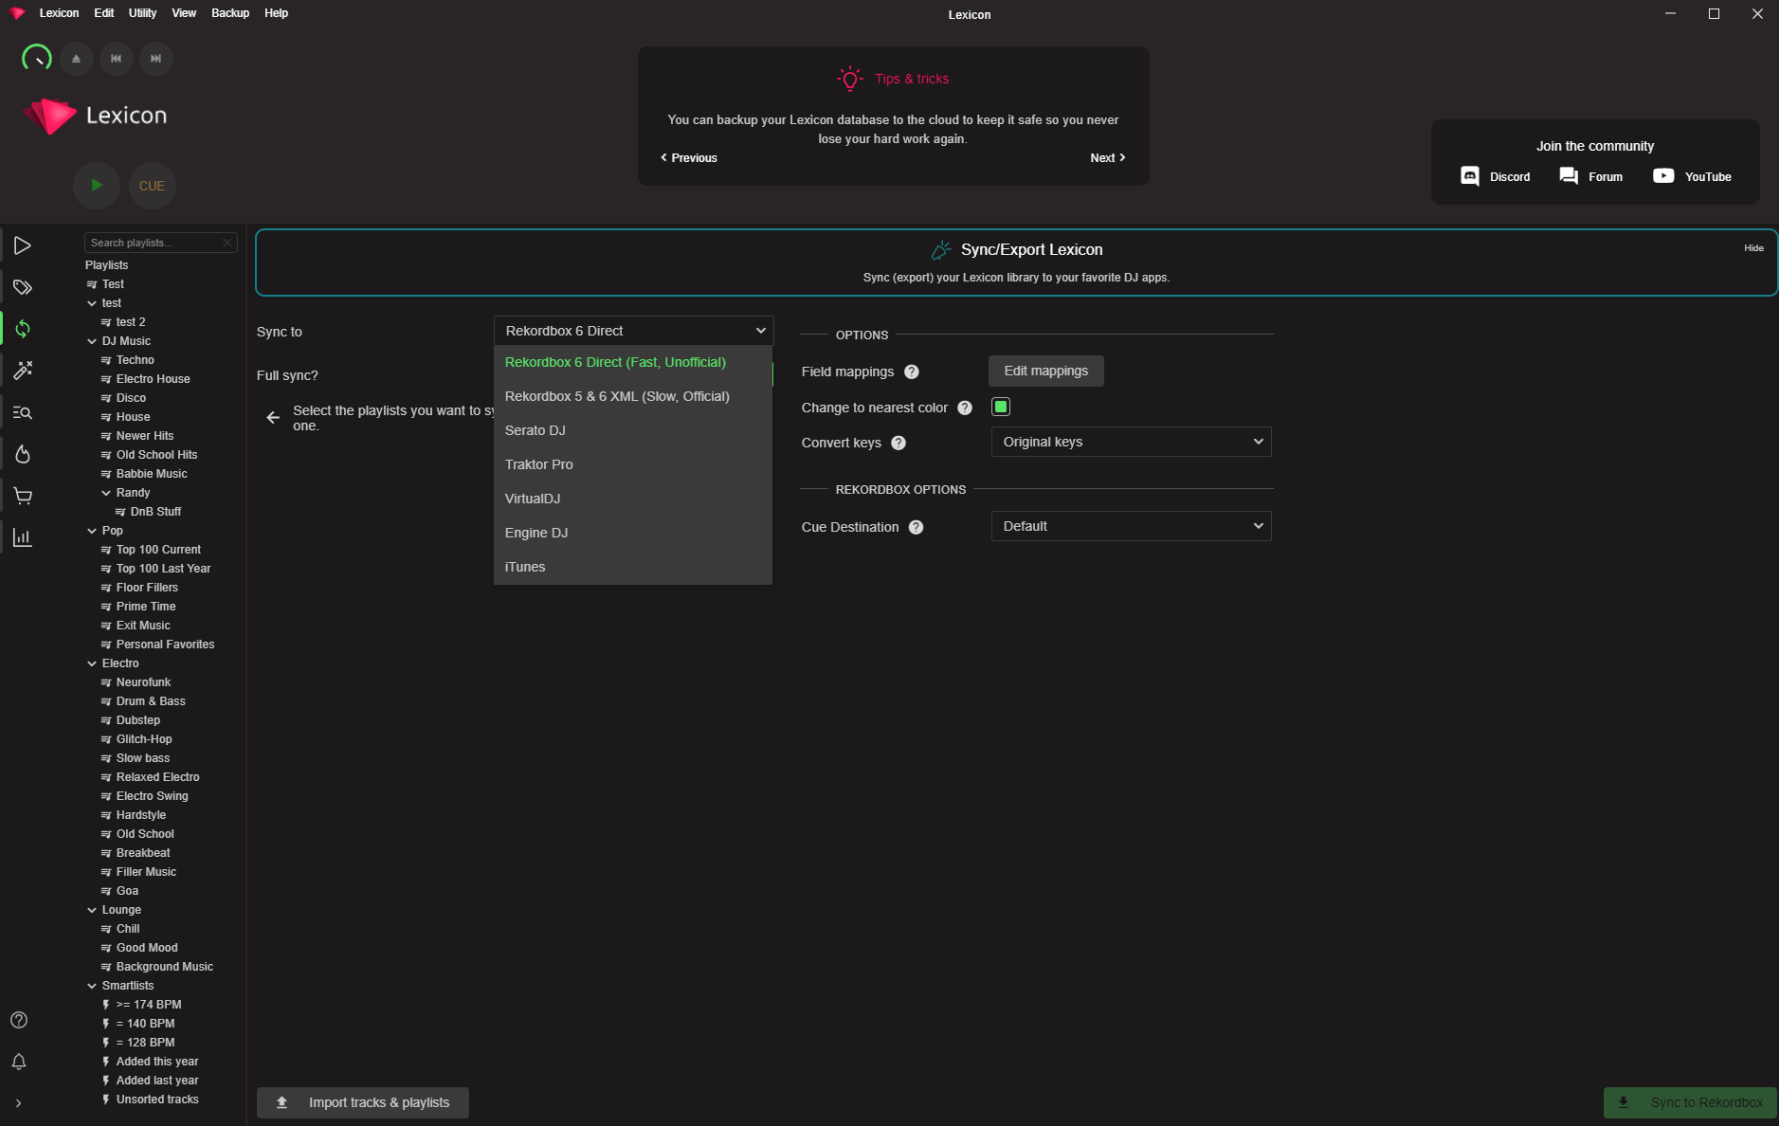
Task: Open the Edit menu
Action: coord(104,13)
